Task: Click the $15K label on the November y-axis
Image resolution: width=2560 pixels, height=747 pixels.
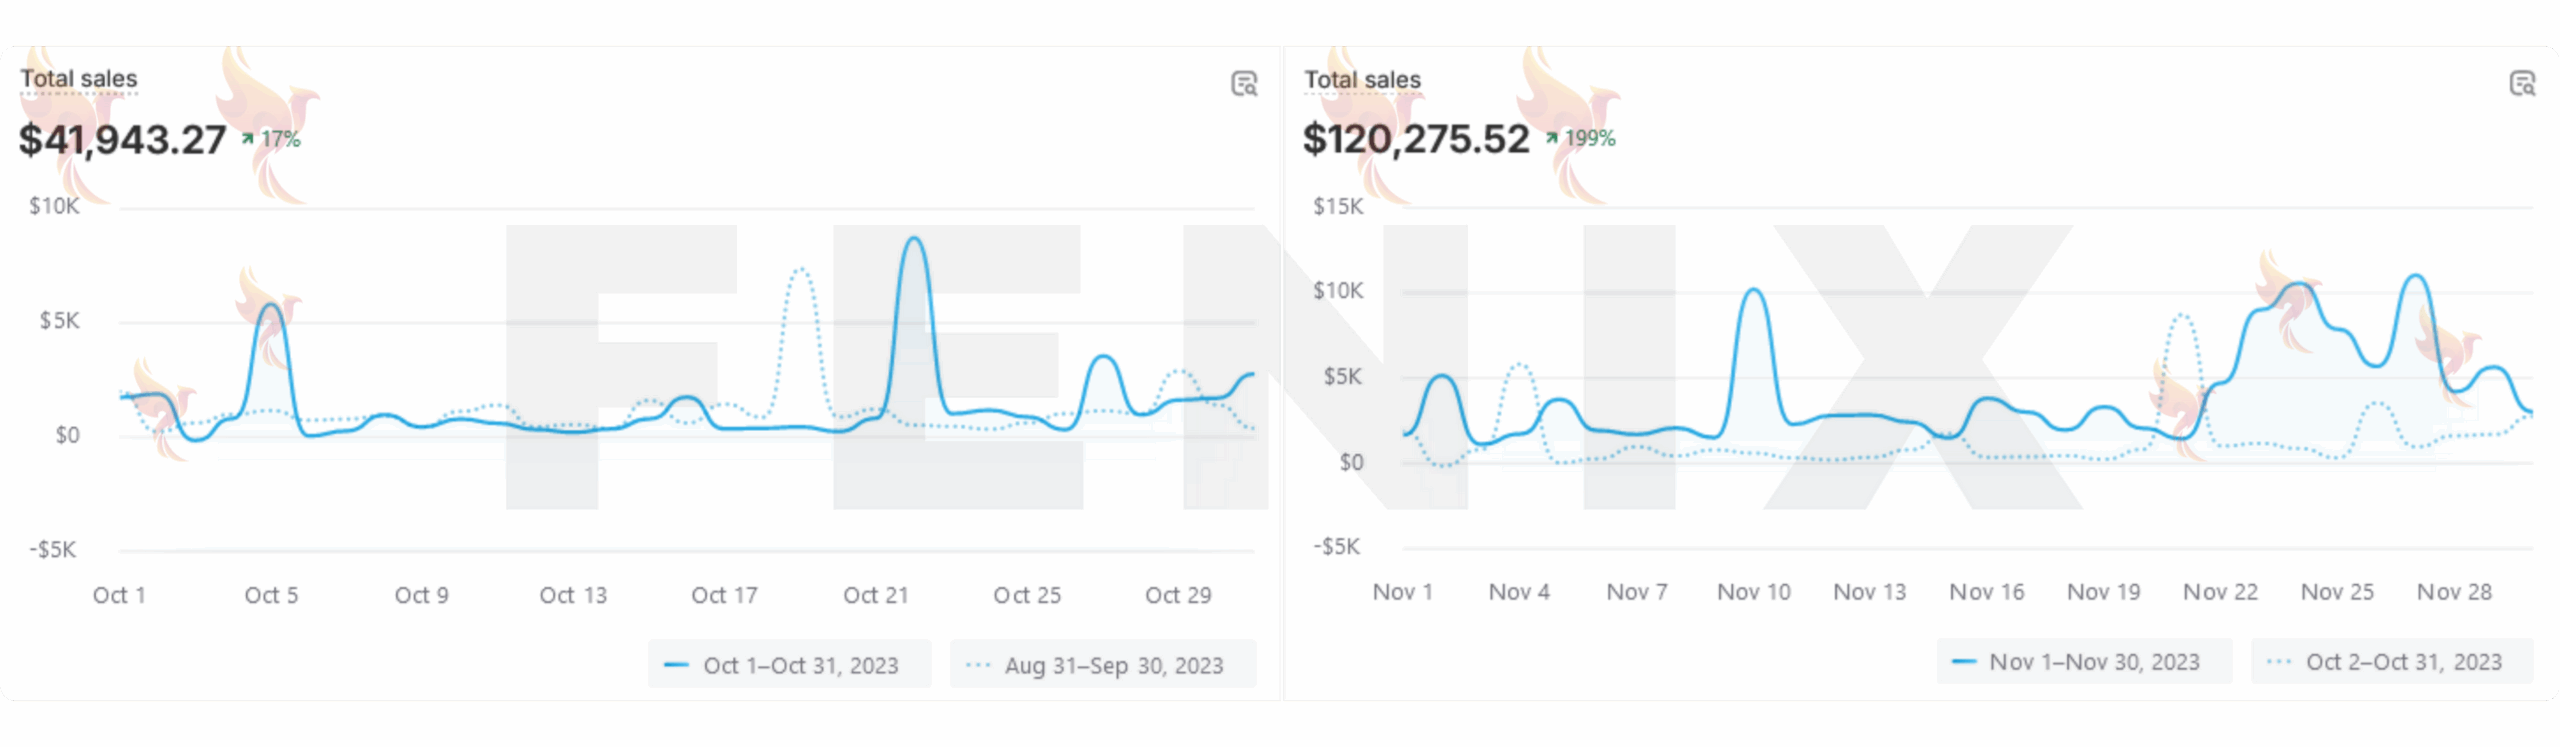Action: 1338,206
